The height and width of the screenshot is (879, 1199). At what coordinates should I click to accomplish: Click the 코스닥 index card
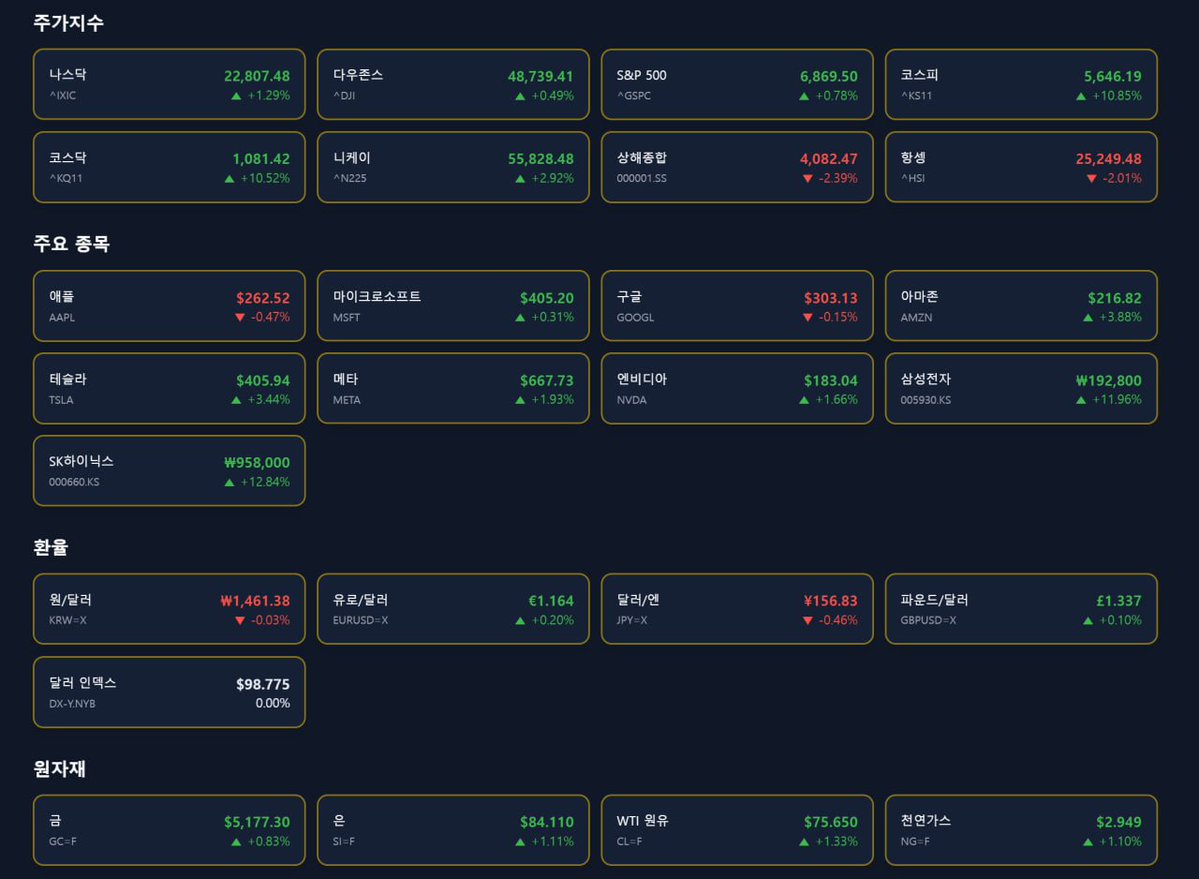point(169,167)
